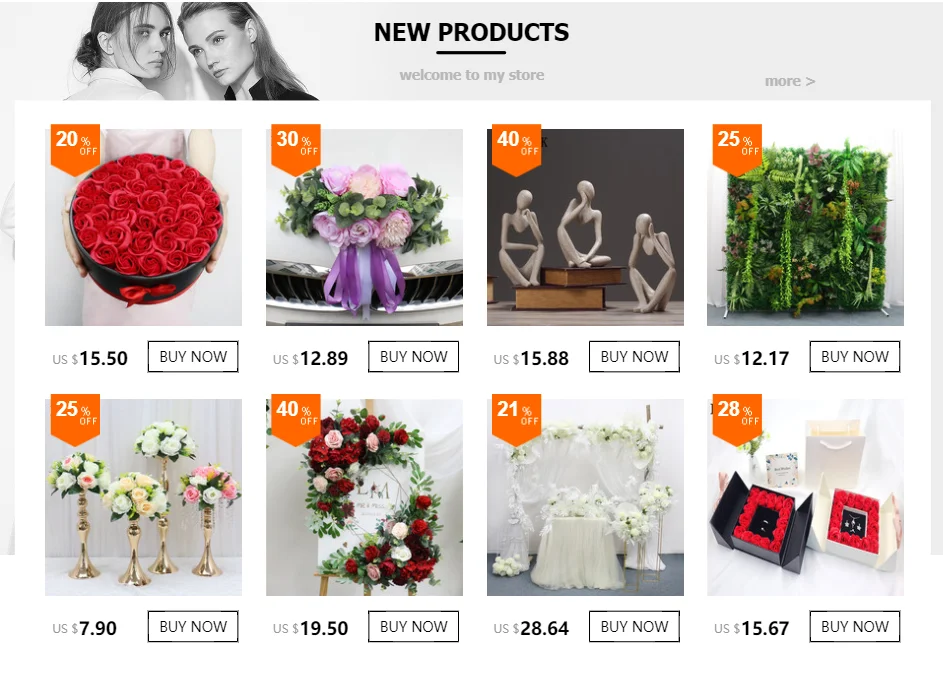Image resolution: width=943 pixels, height=686 pixels.
Task: Open the 'more >' link for new products
Action: (790, 81)
